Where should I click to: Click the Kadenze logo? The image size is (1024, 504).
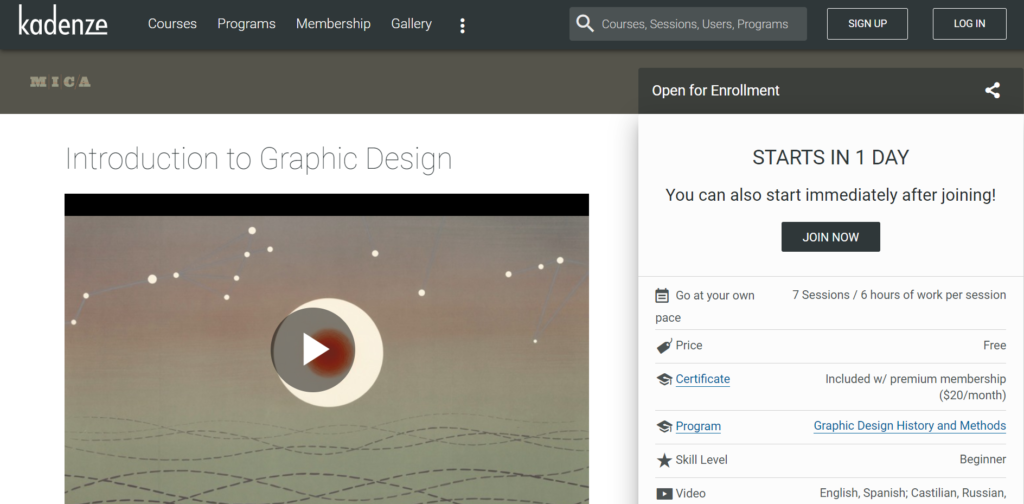pos(63,21)
